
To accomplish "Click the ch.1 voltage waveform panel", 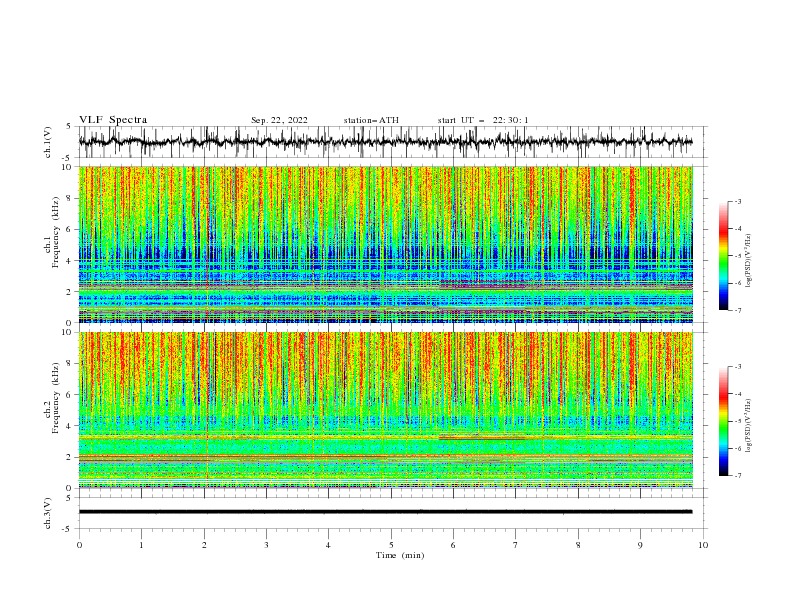I will (x=393, y=142).
